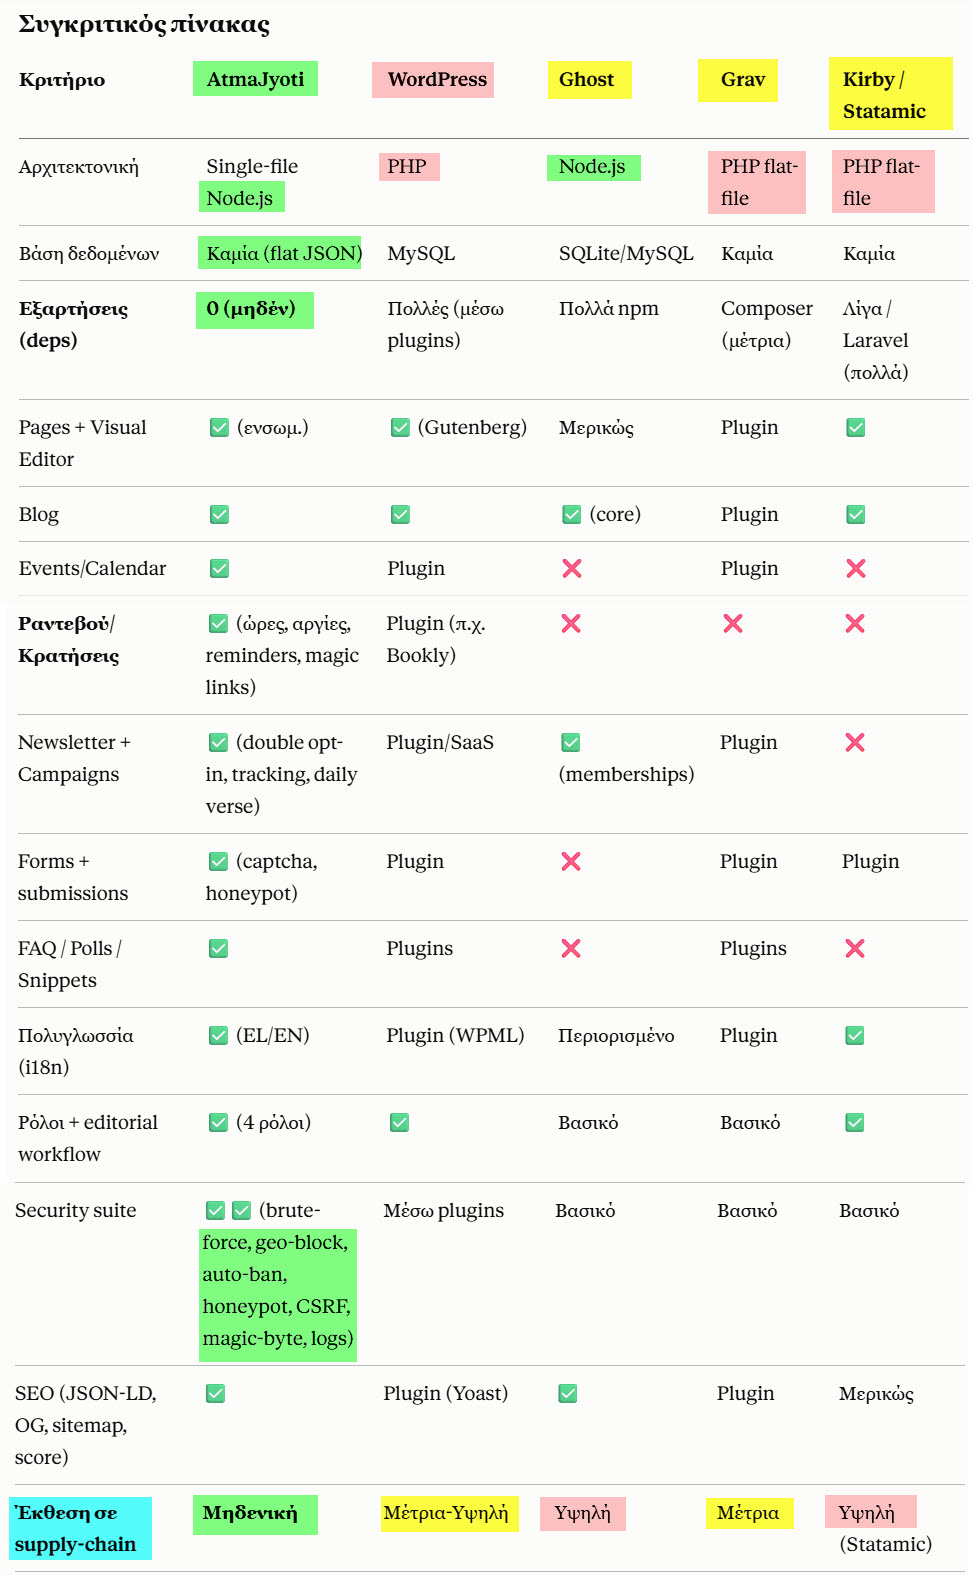Click the AtmaJyoti column header
The height and width of the screenshot is (1575, 973).
[x=255, y=79]
